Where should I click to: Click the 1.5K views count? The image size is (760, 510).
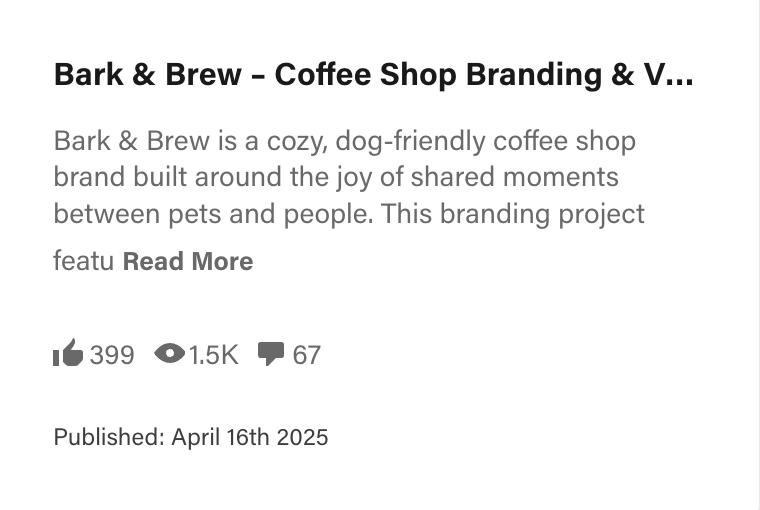[x=213, y=355]
